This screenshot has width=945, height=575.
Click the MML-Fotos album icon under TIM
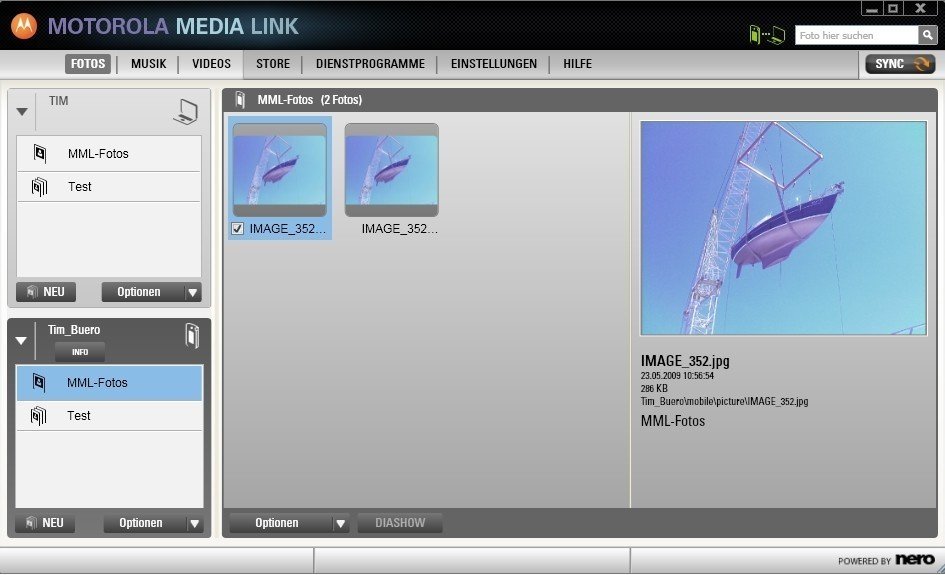click(x=40, y=153)
